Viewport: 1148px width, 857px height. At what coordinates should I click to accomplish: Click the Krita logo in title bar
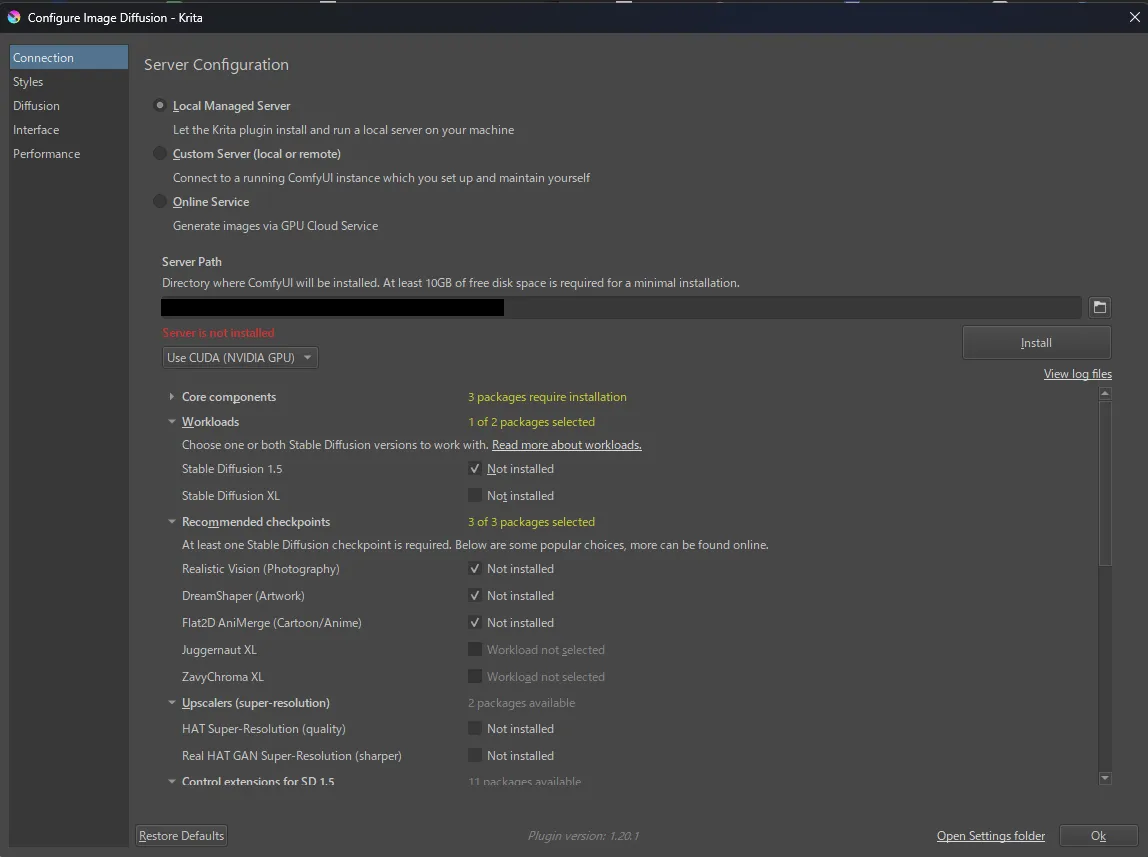pos(14,17)
